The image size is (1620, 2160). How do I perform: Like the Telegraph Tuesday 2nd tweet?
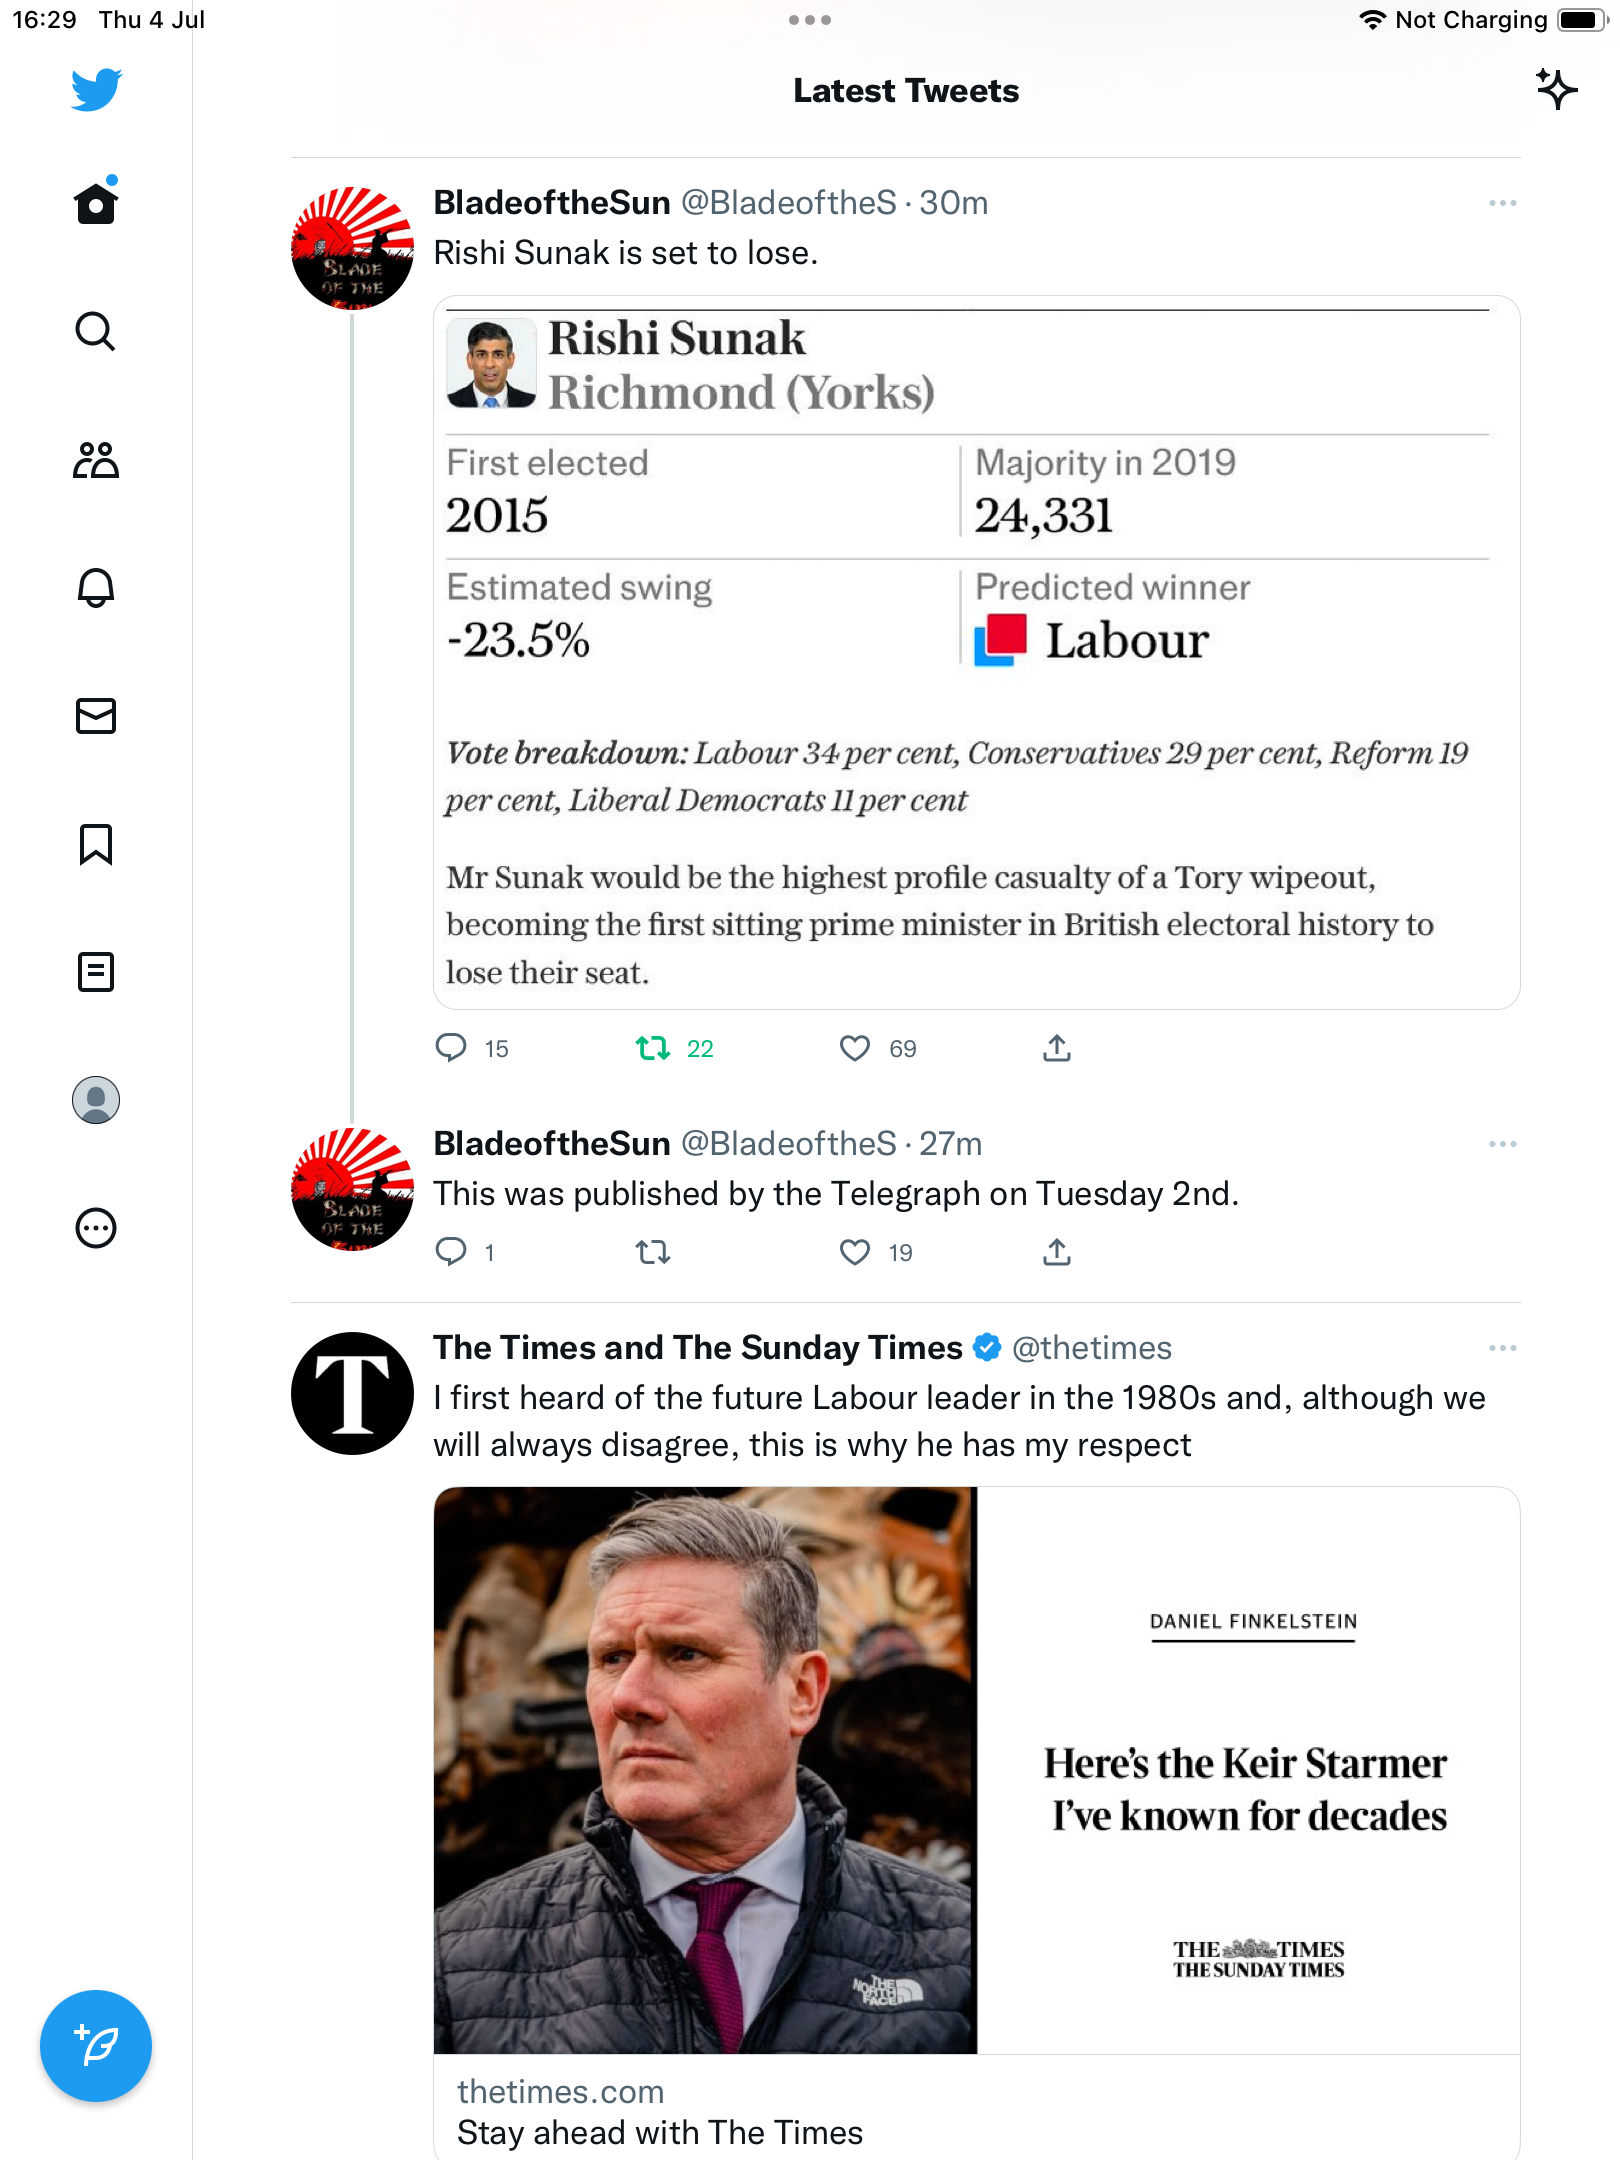tap(855, 1252)
